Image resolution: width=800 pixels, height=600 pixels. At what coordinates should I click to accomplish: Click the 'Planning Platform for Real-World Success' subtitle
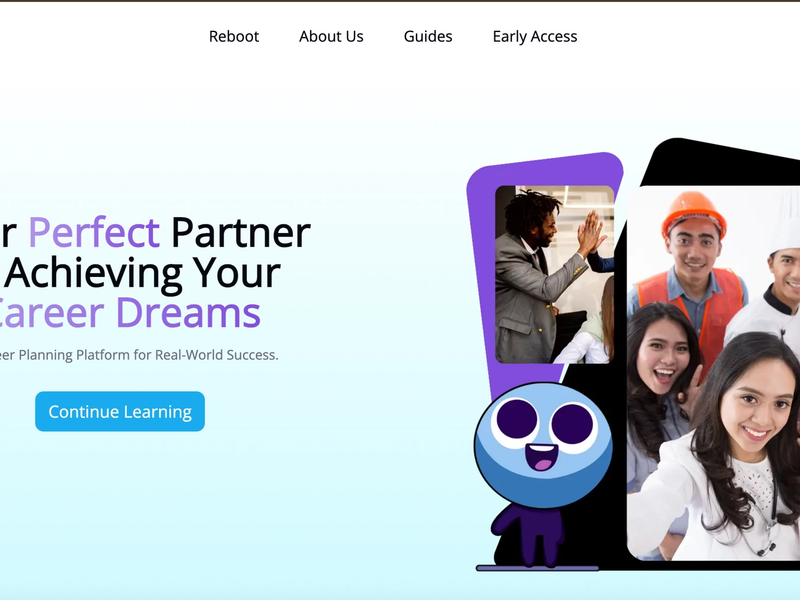click(x=148, y=355)
